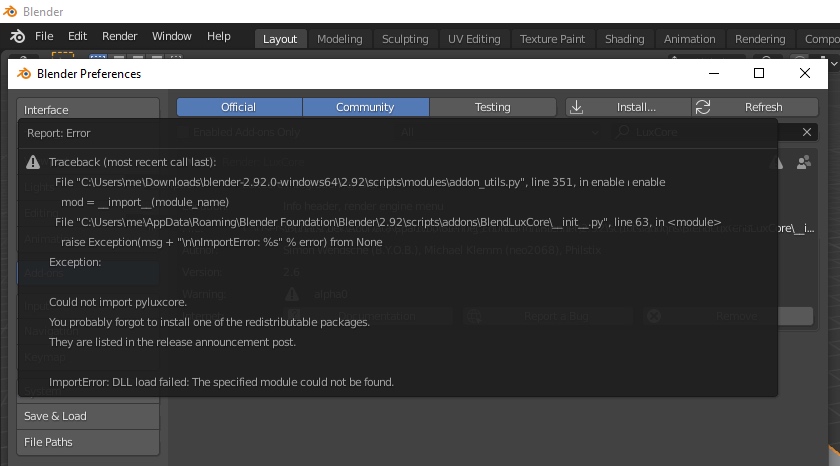Open the Window menu
The height and width of the screenshot is (466, 840).
(x=171, y=36)
